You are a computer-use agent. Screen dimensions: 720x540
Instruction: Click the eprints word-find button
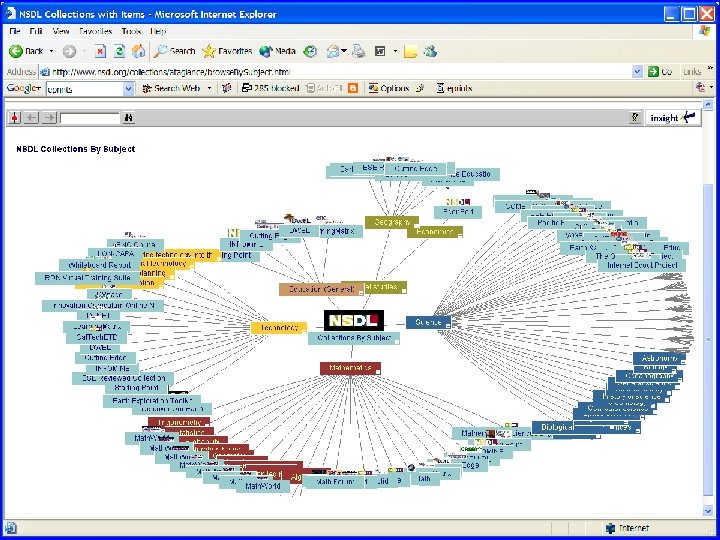point(454,88)
